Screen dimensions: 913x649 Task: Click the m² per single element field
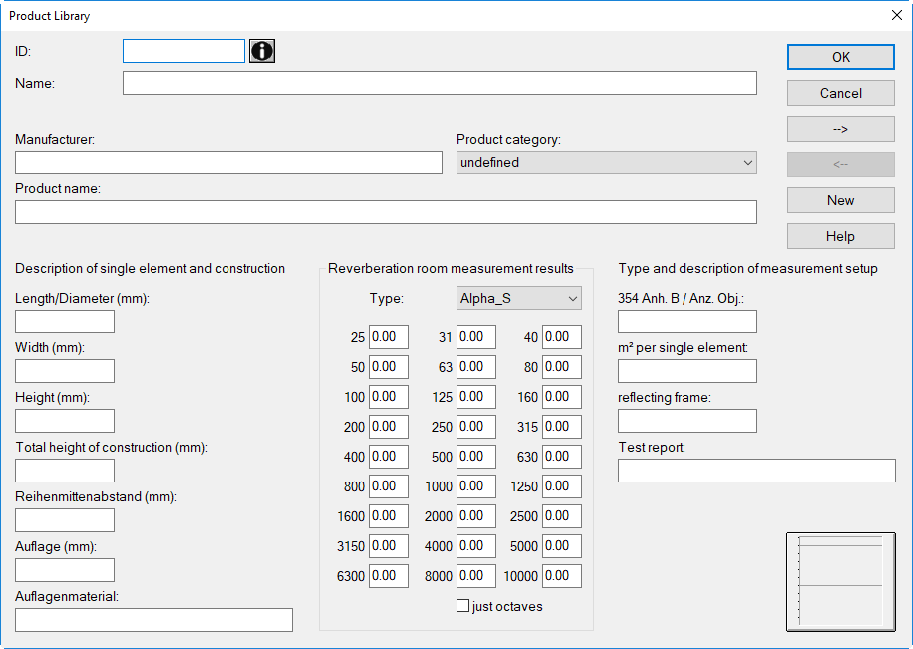click(687, 371)
